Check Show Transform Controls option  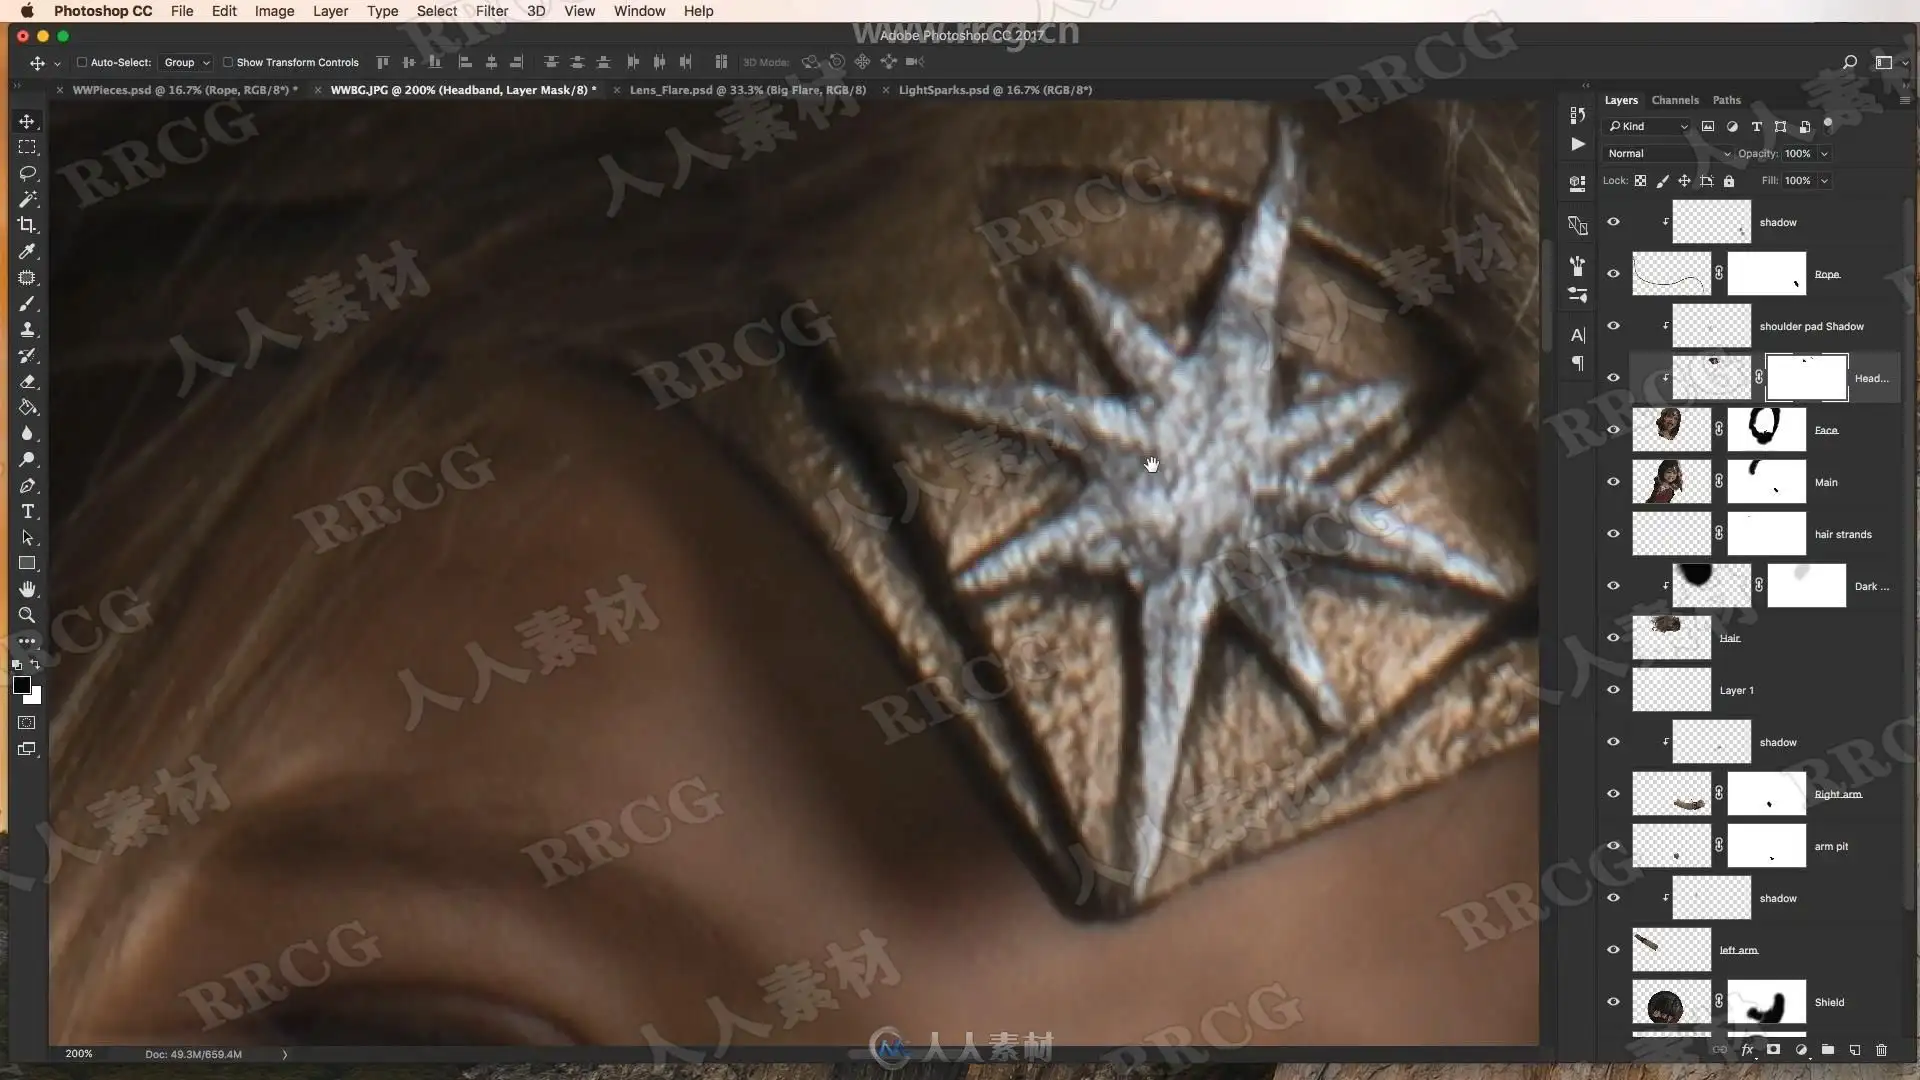coord(228,62)
